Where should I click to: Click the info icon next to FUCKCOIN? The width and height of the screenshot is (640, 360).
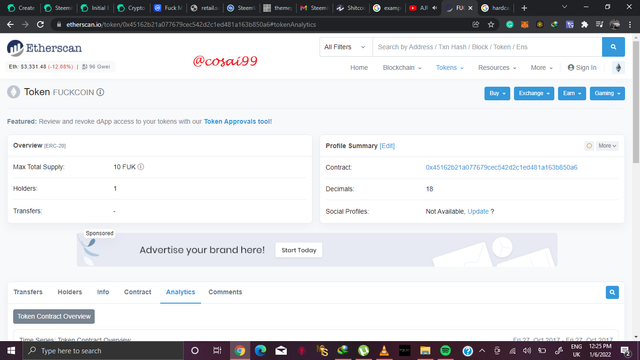coord(100,92)
